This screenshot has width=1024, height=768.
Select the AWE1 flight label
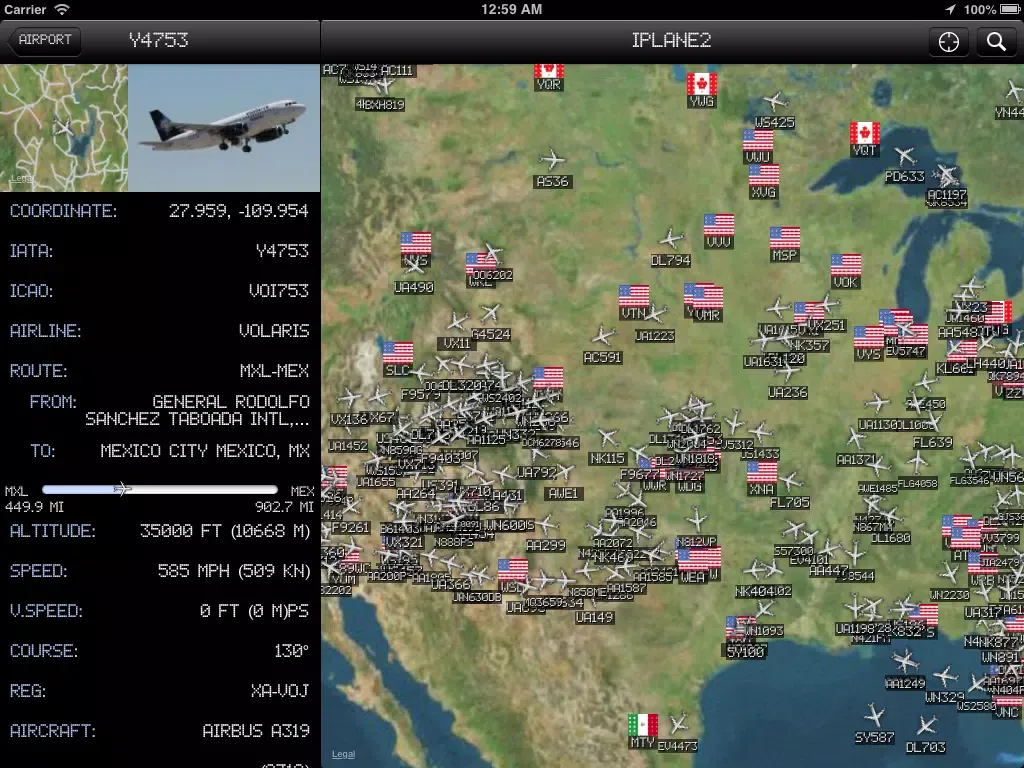(x=563, y=494)
